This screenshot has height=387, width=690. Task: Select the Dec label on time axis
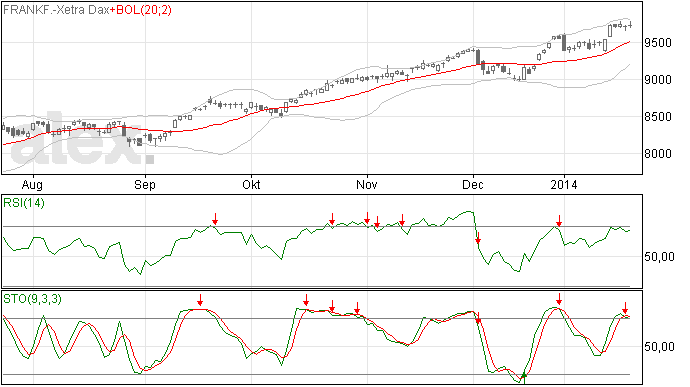(473, 184)
